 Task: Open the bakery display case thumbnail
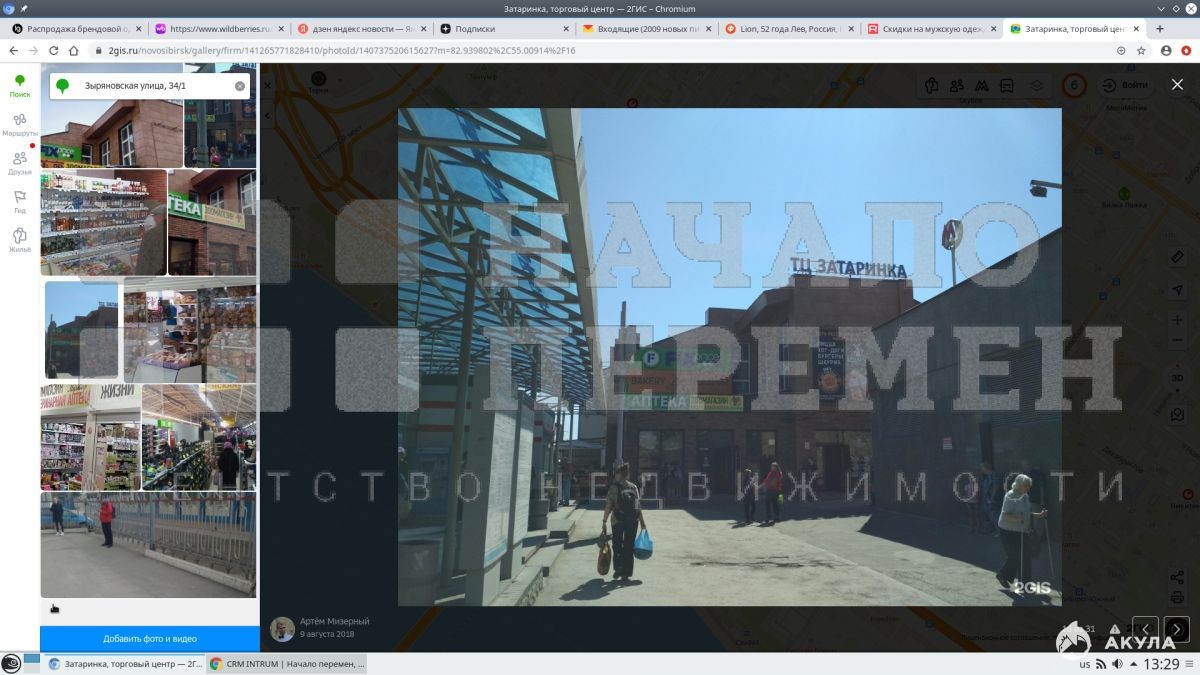[x=190, y=332]
